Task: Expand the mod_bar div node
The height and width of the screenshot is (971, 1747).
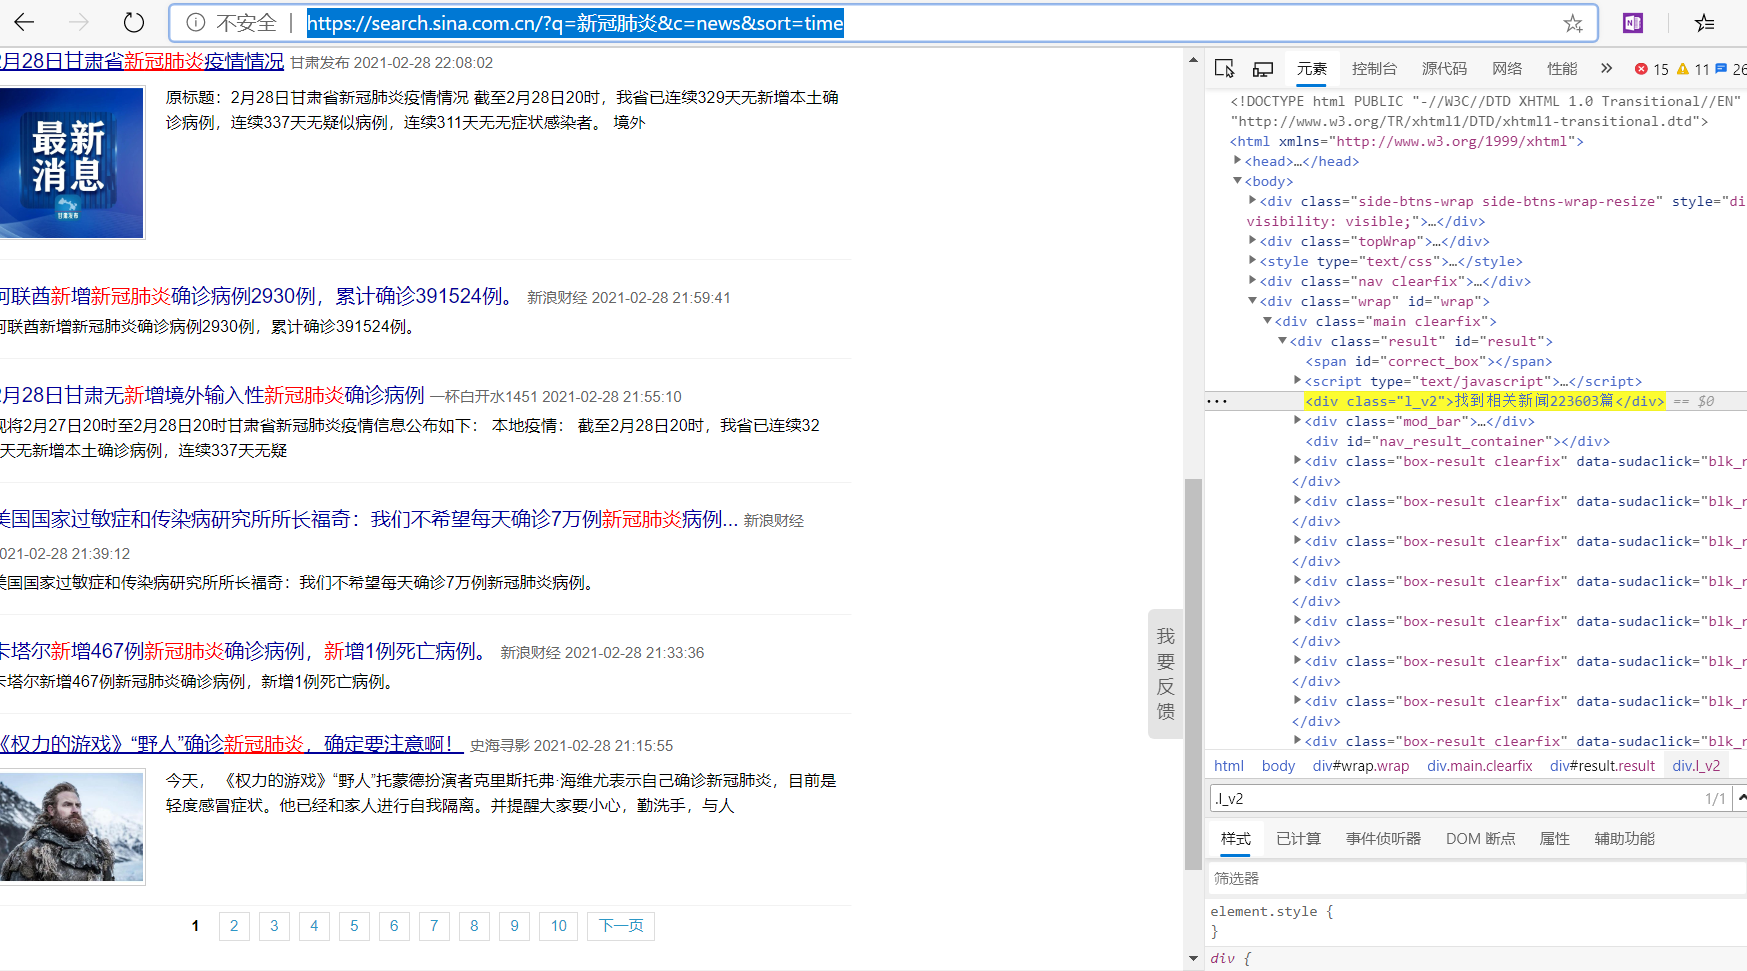Action: tap(1297, 421)
